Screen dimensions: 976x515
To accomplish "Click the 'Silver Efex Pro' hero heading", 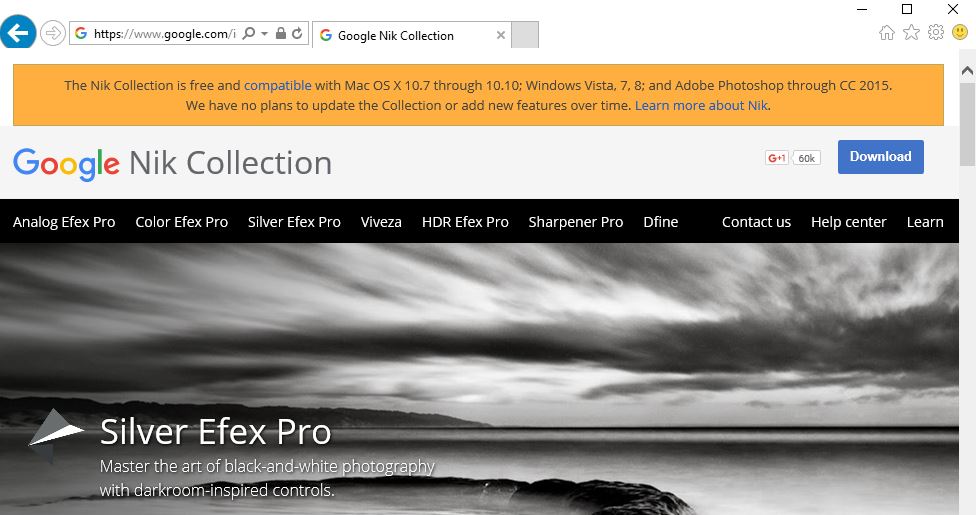I will [x=215, y=432].
